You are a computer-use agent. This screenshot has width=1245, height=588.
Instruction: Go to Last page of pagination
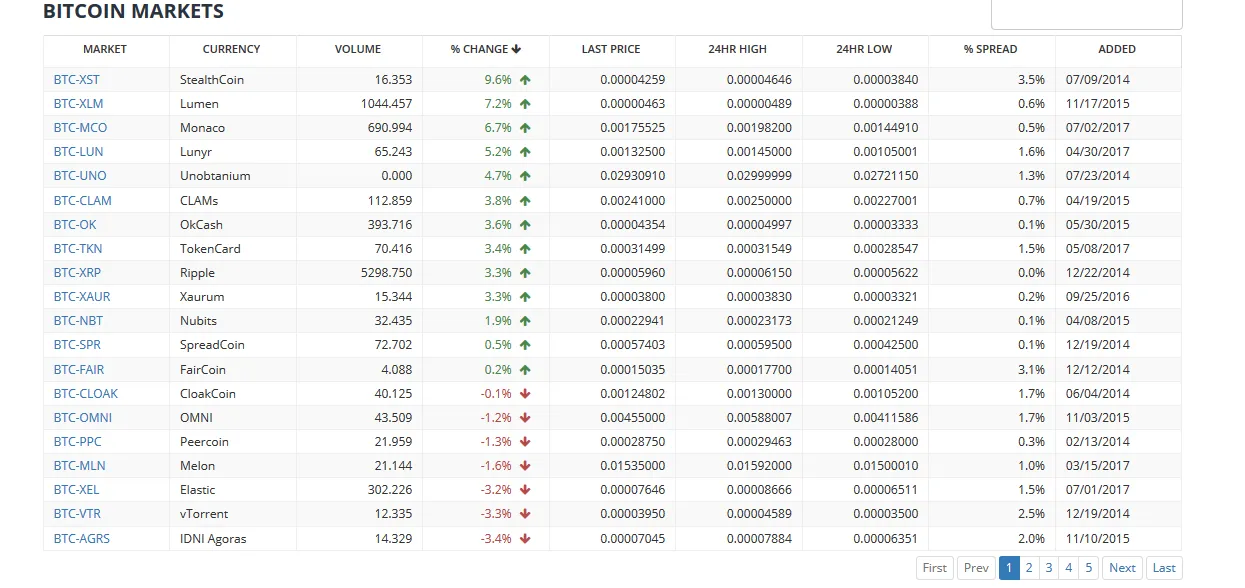(1164, 568)
